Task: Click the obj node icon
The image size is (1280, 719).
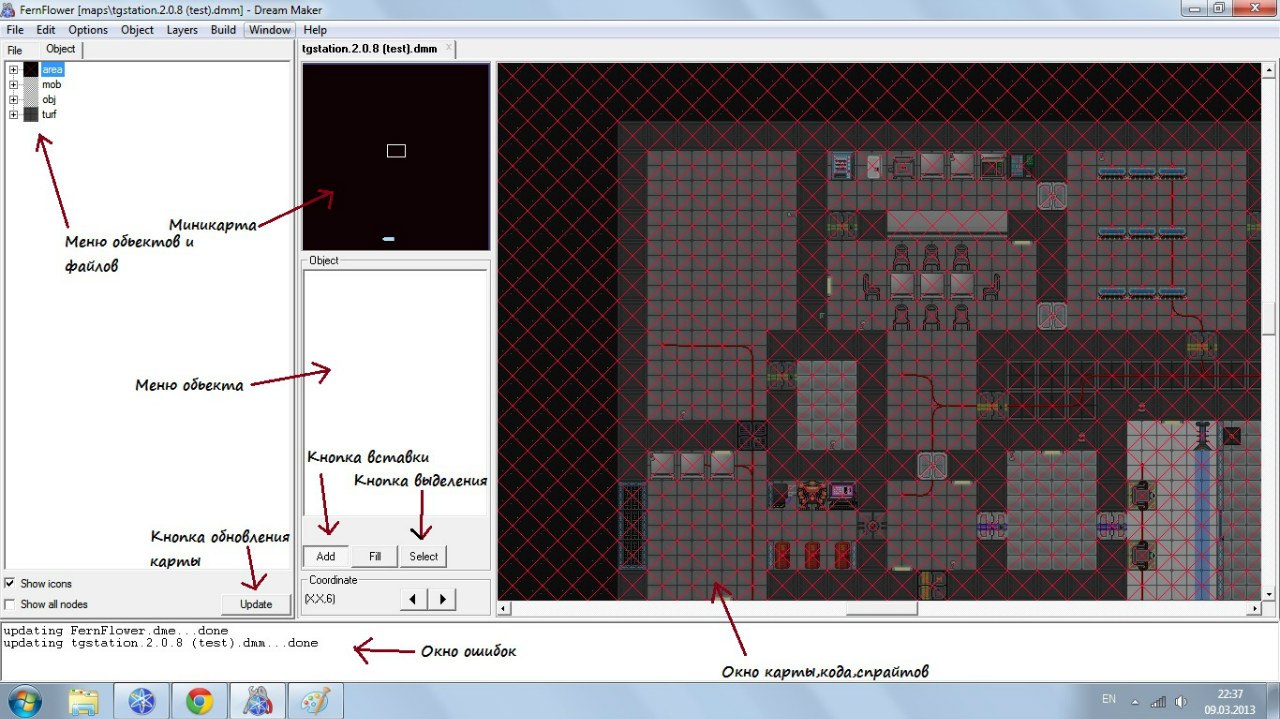Action: [x=31, y=100]
